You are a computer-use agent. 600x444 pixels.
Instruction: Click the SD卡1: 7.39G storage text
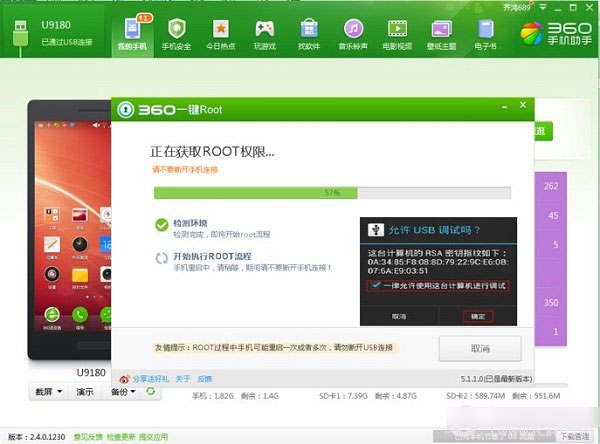(x=343, y=396)
